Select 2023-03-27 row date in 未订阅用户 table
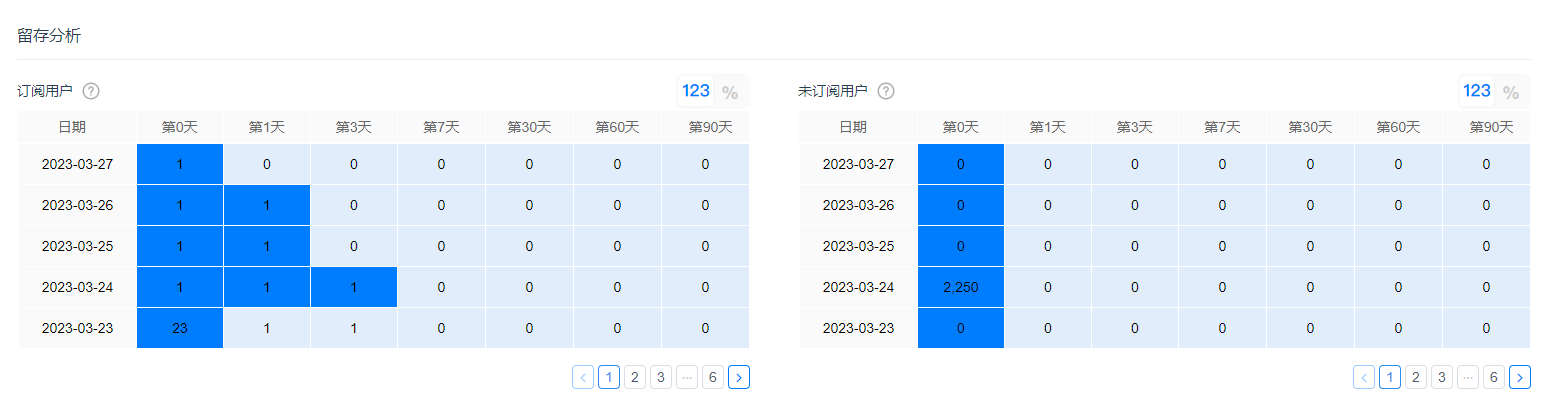 (x=858, y=164)
